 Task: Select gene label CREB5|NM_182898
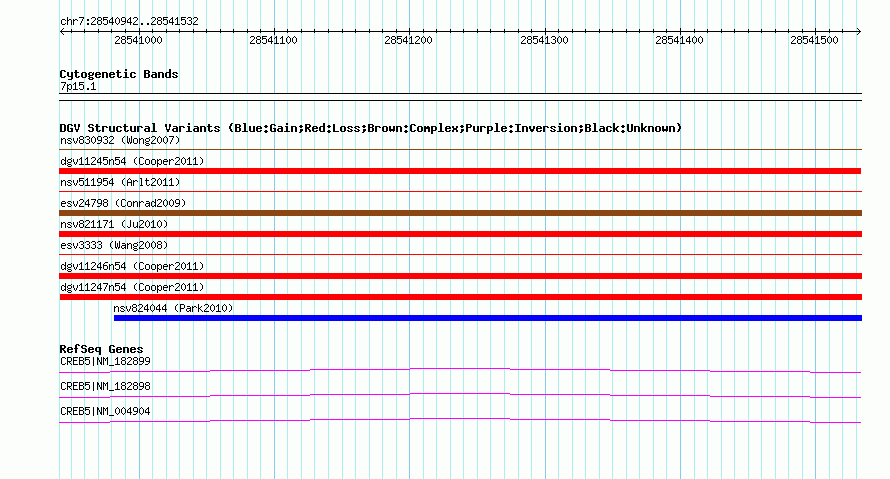105,386
